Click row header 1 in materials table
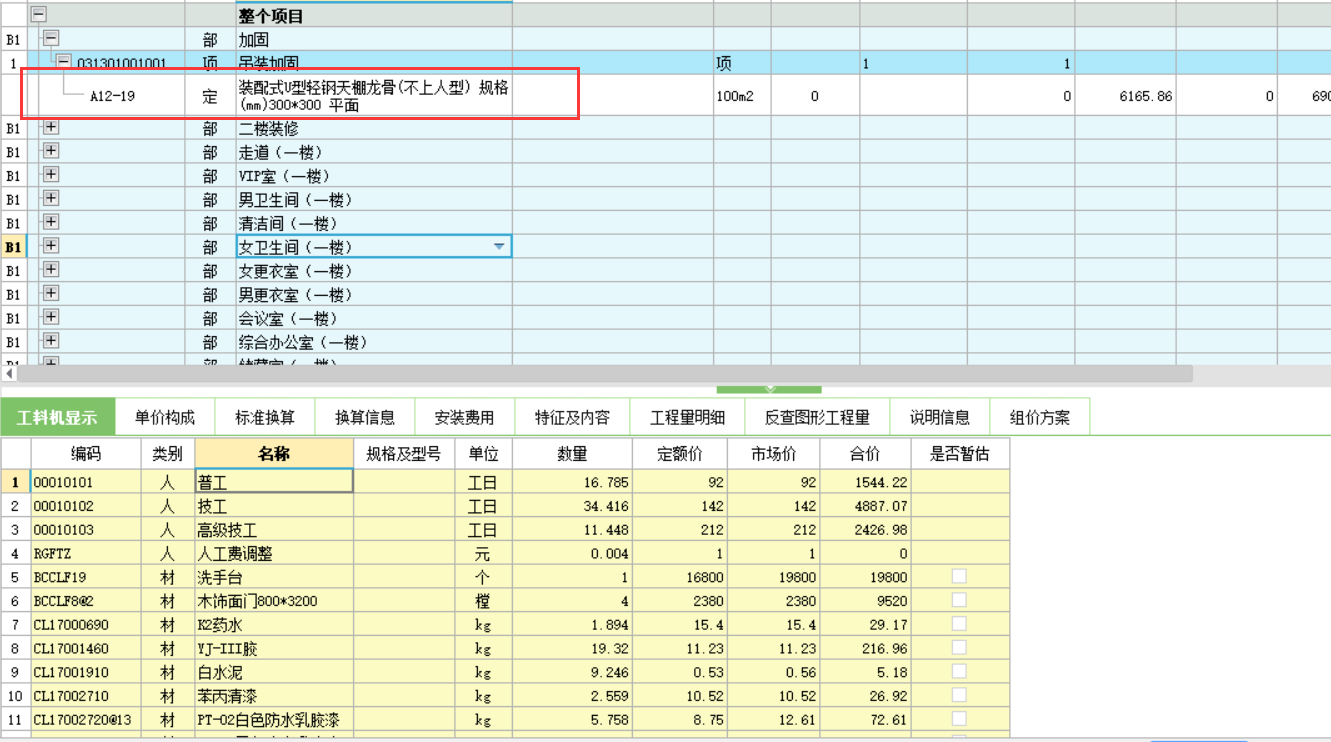Viewport: 1331px width, 742px height. point(15,482)
